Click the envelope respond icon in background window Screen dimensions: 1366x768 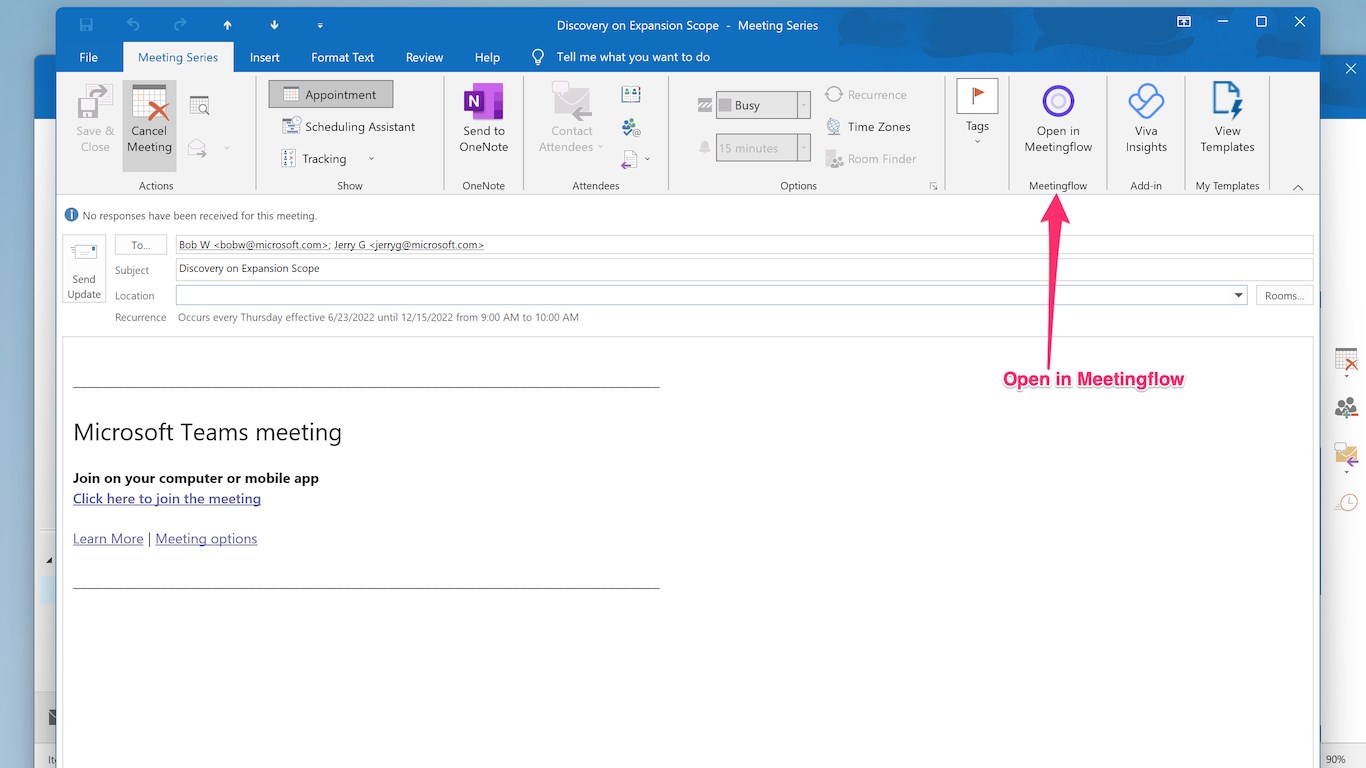(x=1346, y=455)
